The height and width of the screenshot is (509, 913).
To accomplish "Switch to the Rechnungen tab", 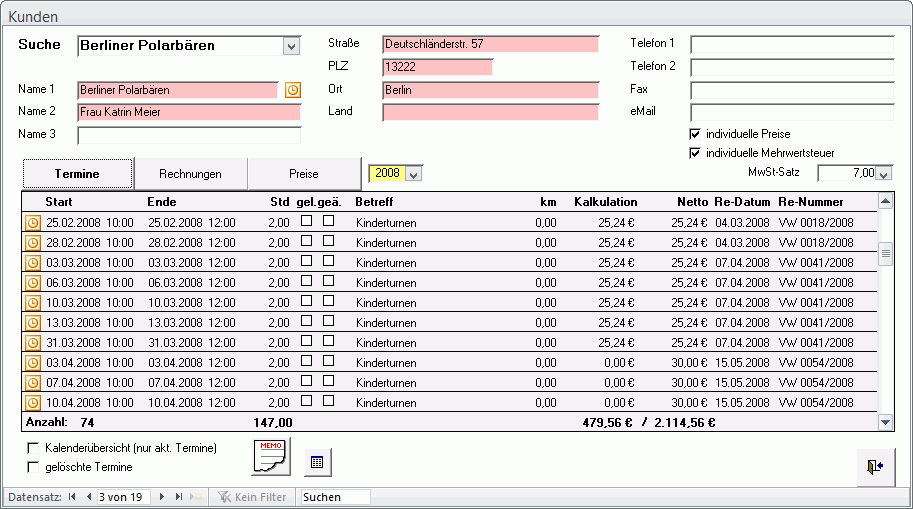I will pyautogui.click(x=191, y=174).
